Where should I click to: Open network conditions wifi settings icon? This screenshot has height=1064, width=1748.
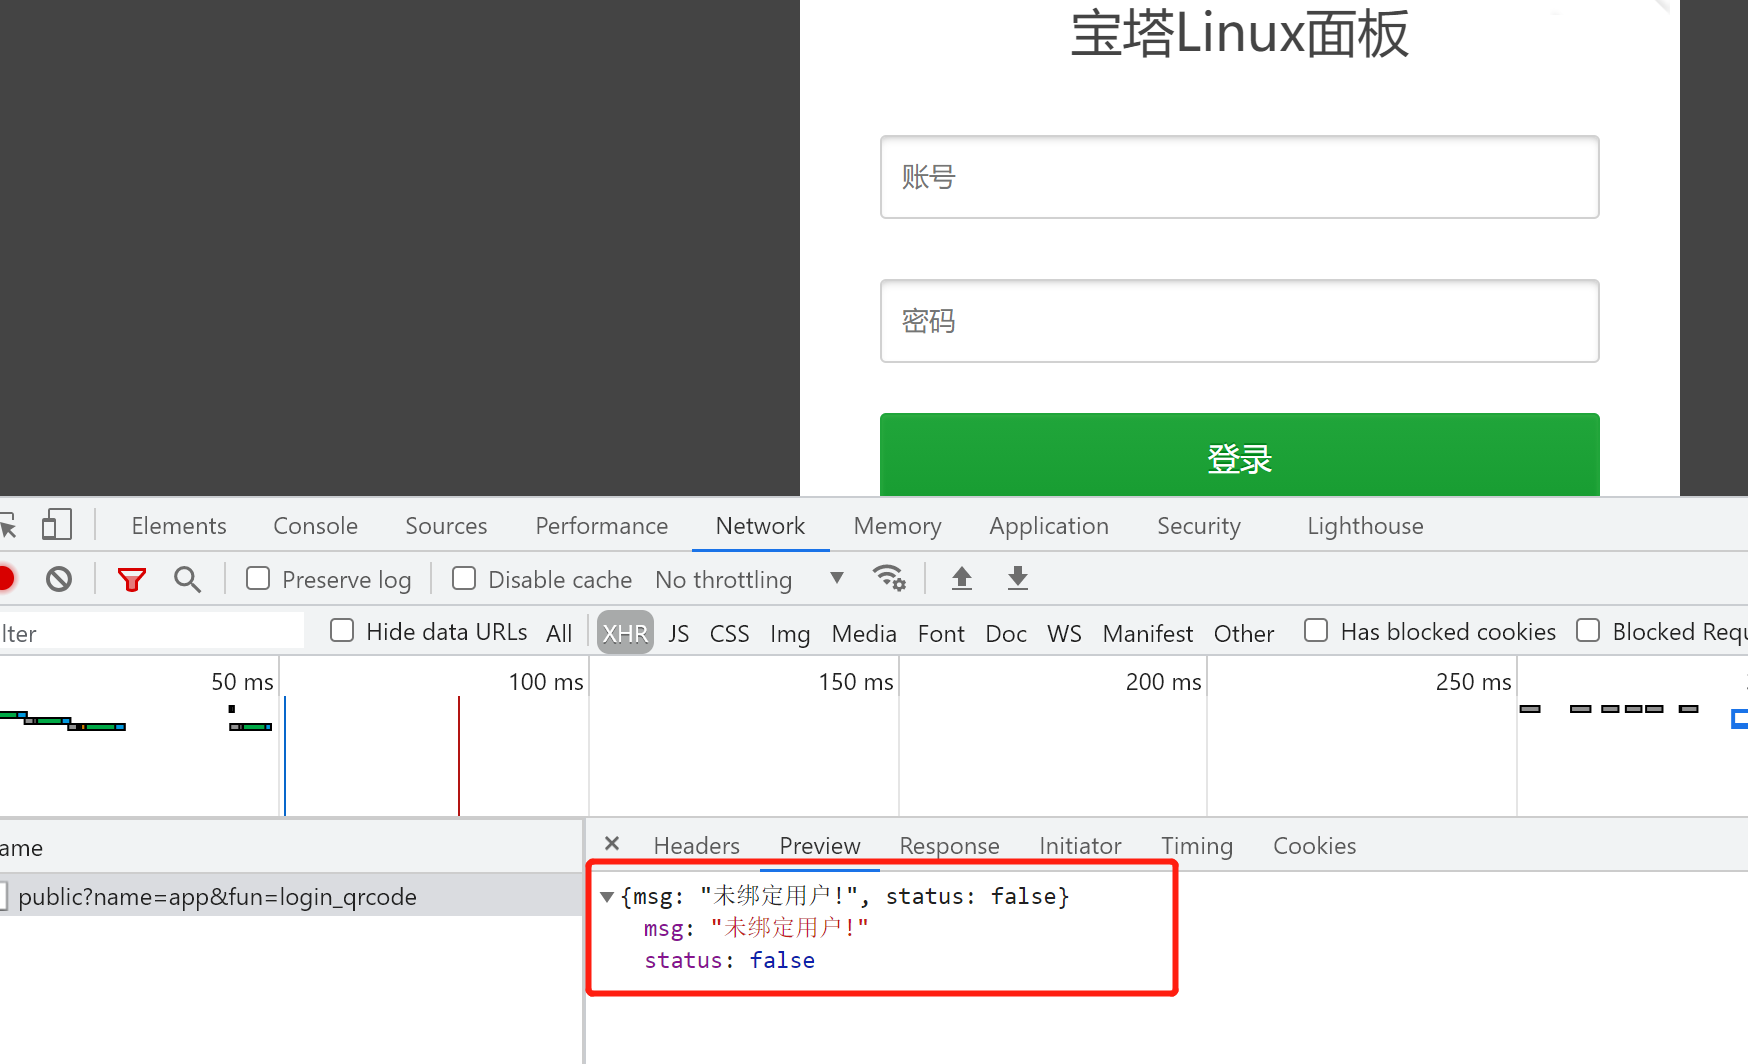[x=889, y=578]
